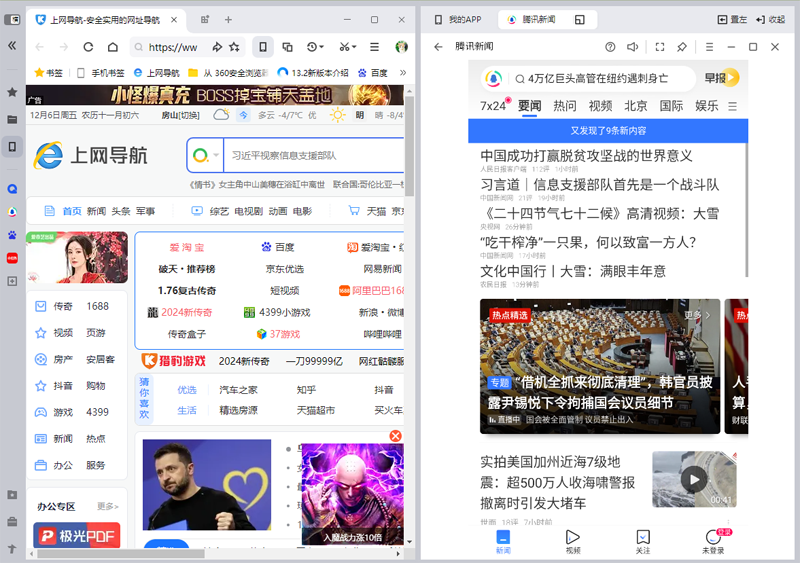Open 百度 bookmark on bookmarks bar

372,73
